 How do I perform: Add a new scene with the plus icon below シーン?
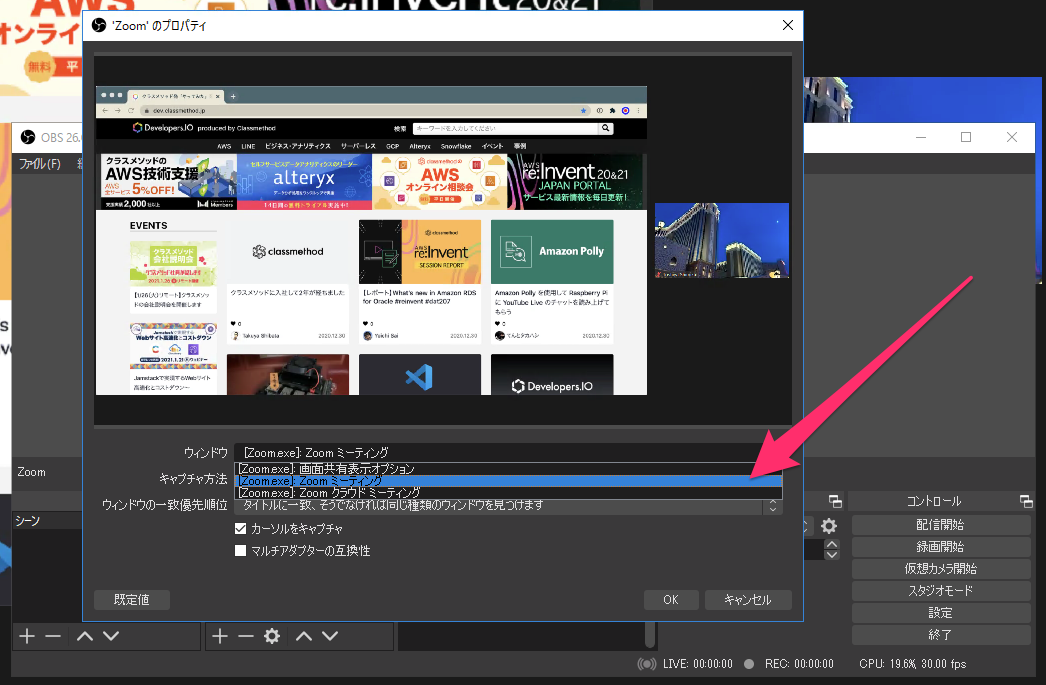pyautogui.click(x=27, y=636)
